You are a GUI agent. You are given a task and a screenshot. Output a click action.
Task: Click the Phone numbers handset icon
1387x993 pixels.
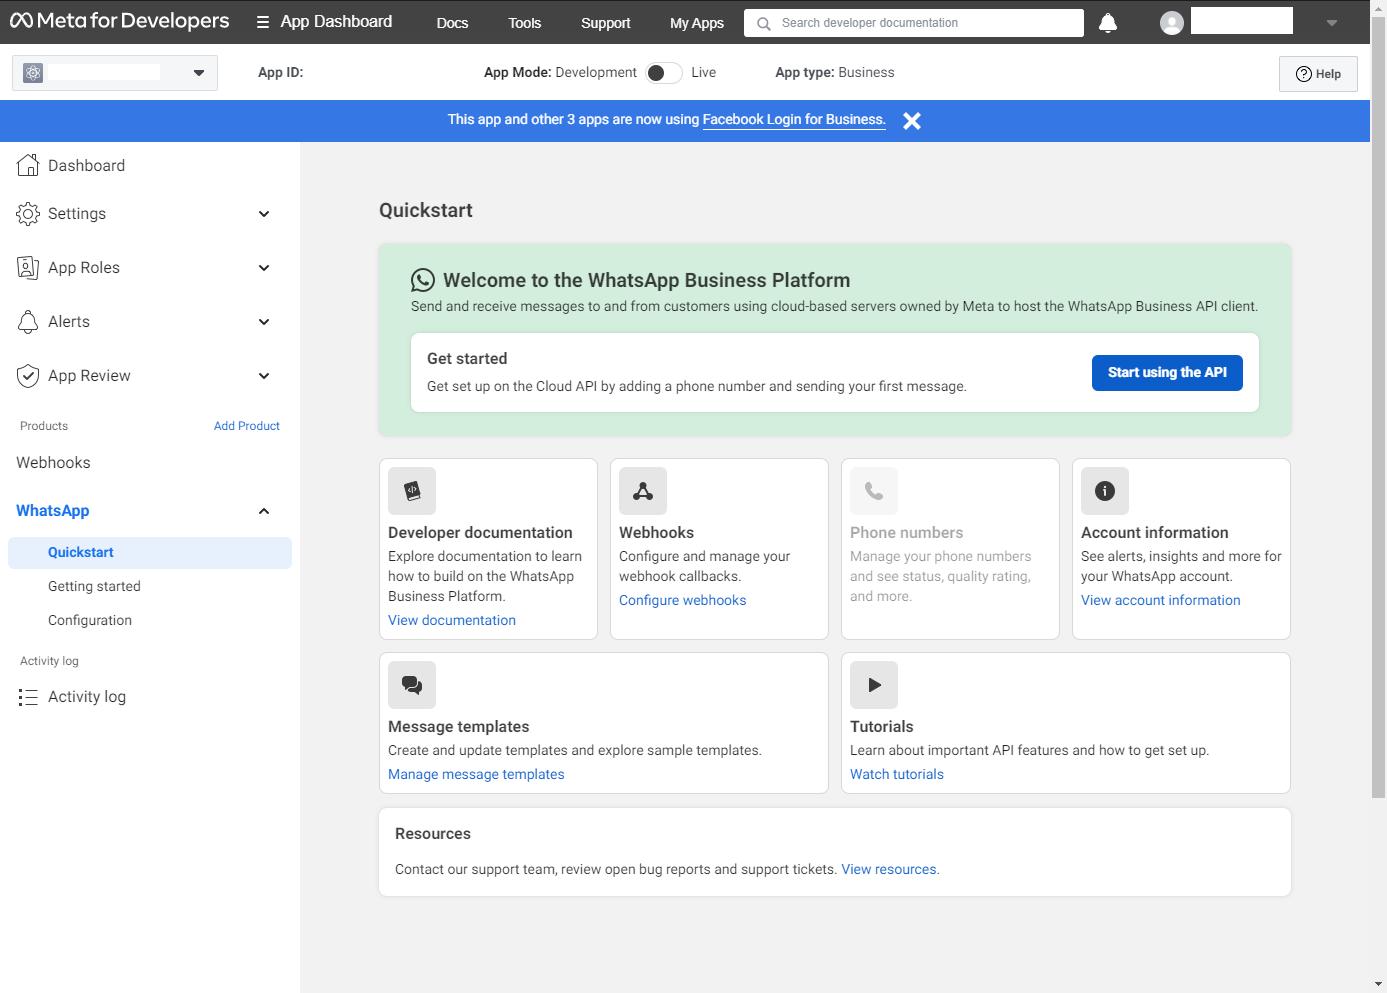point(874,491)
